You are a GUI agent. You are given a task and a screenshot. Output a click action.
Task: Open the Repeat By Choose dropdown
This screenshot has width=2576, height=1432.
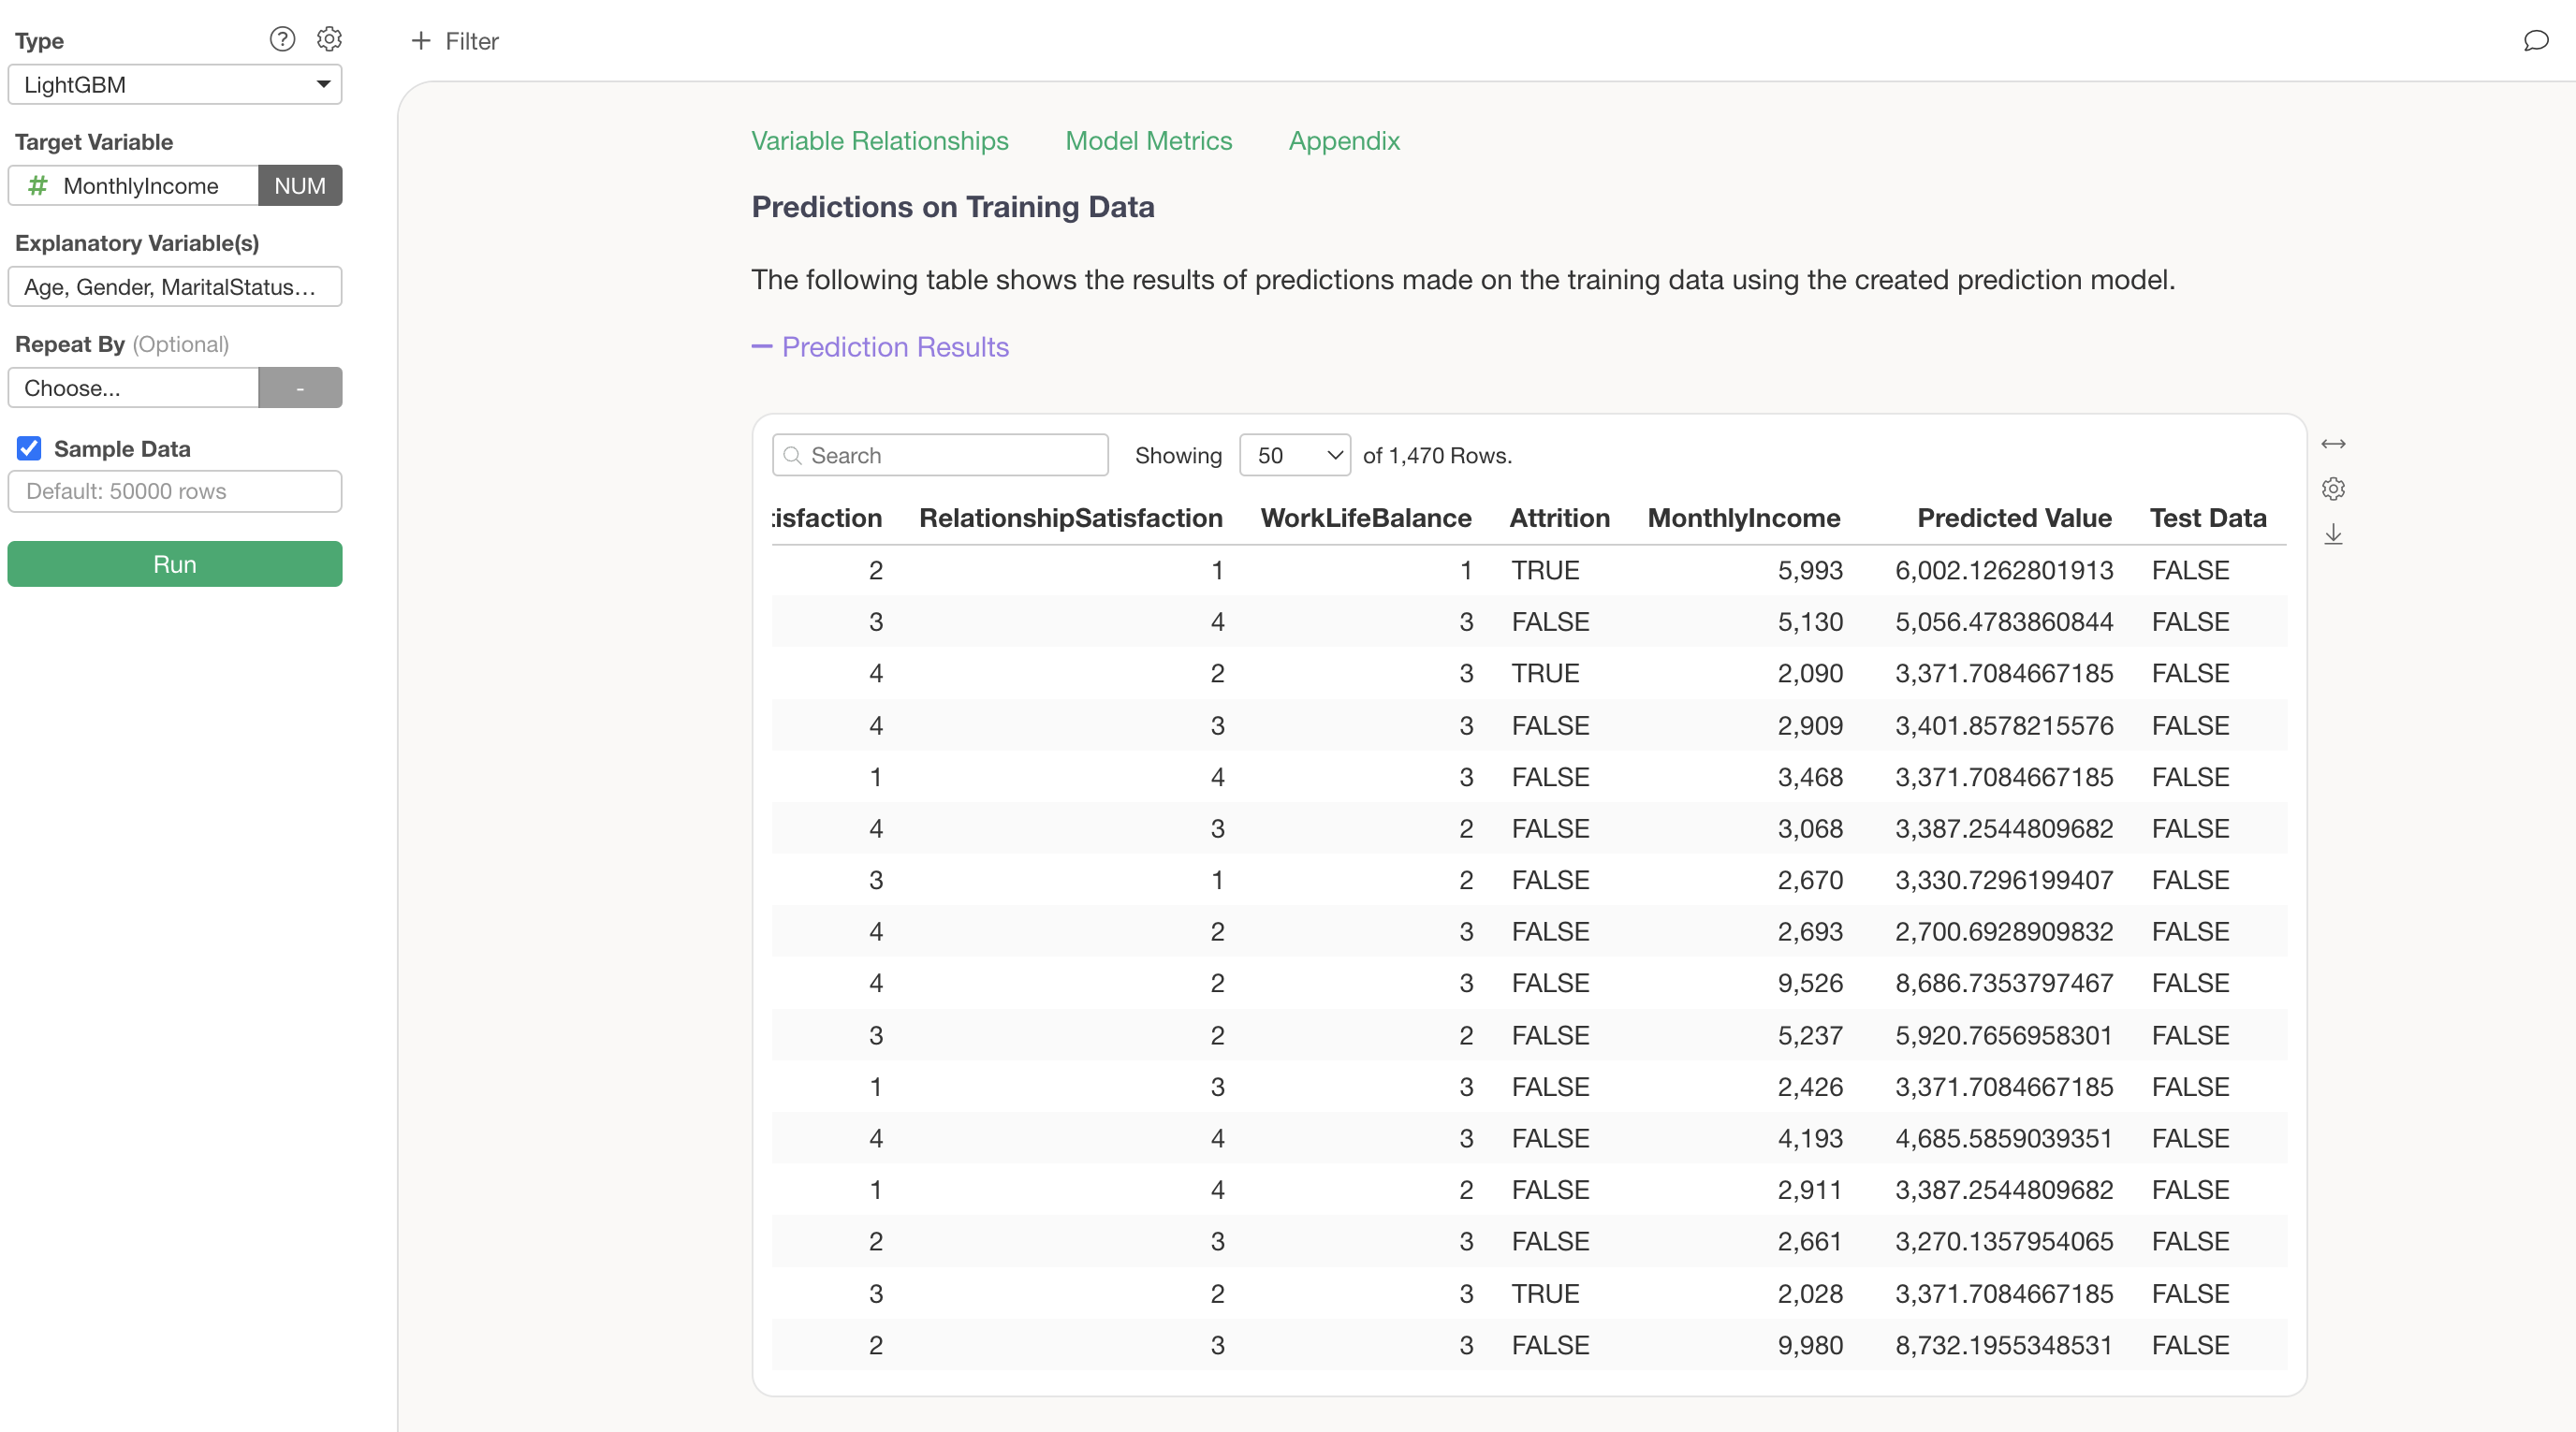tap(133, 388)
